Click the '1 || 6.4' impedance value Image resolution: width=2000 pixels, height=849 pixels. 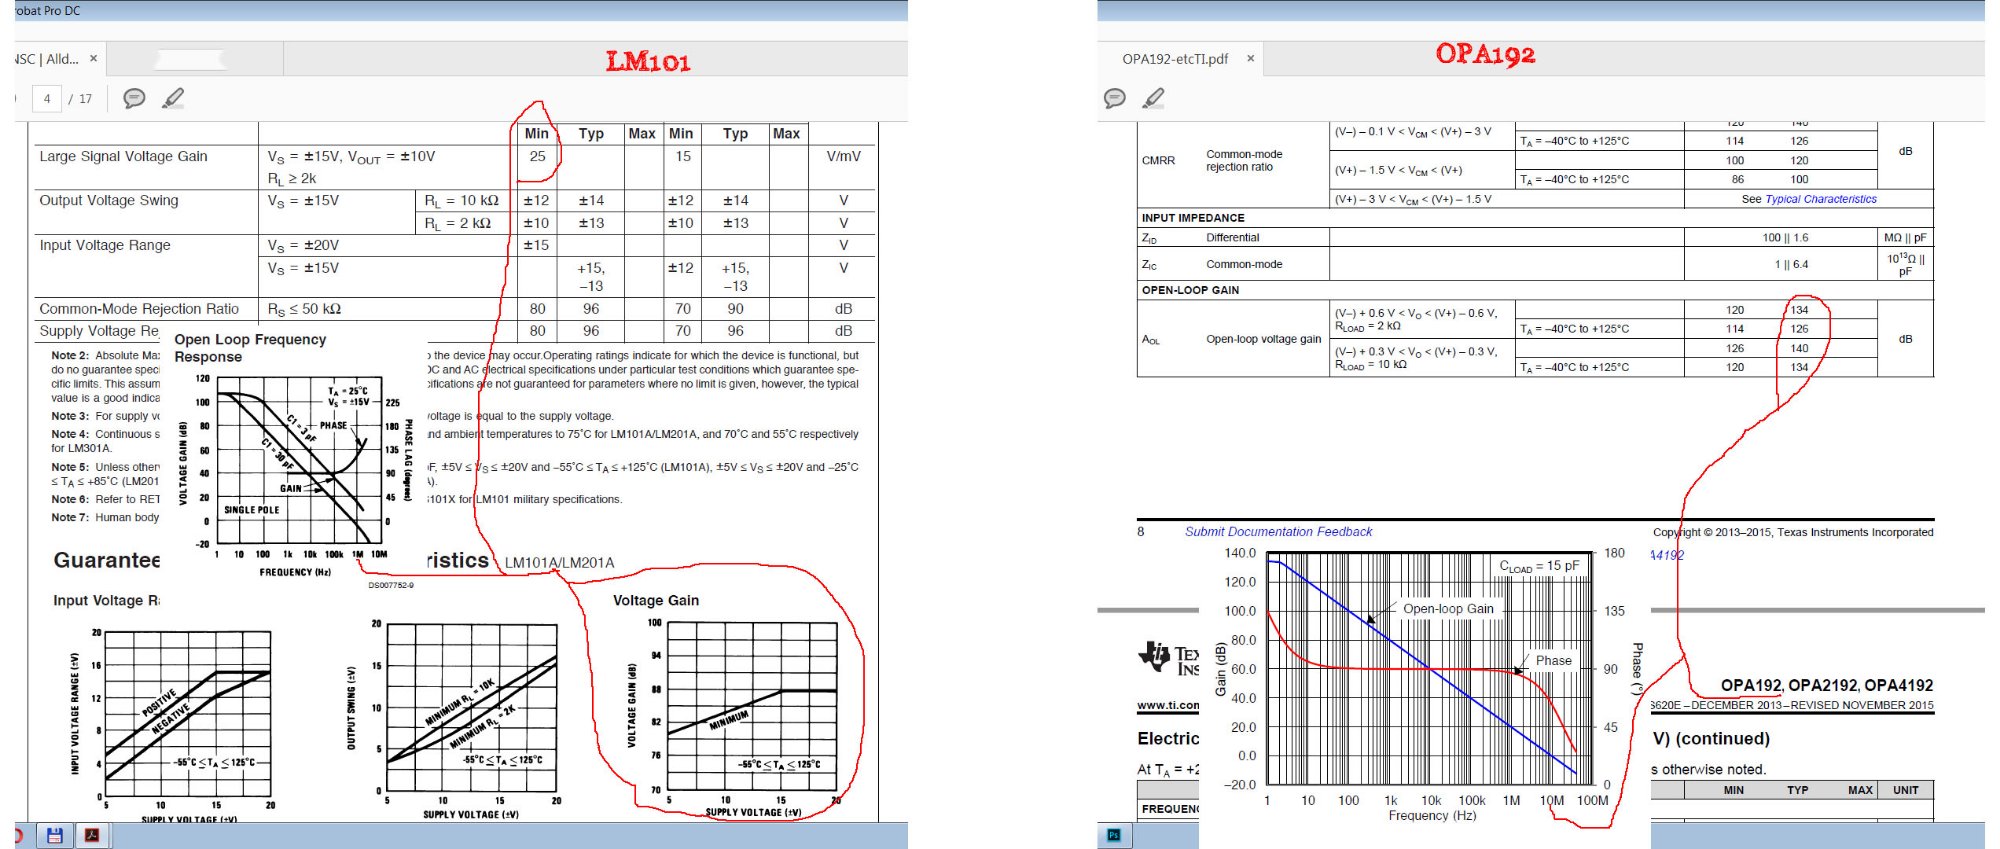1792,265
